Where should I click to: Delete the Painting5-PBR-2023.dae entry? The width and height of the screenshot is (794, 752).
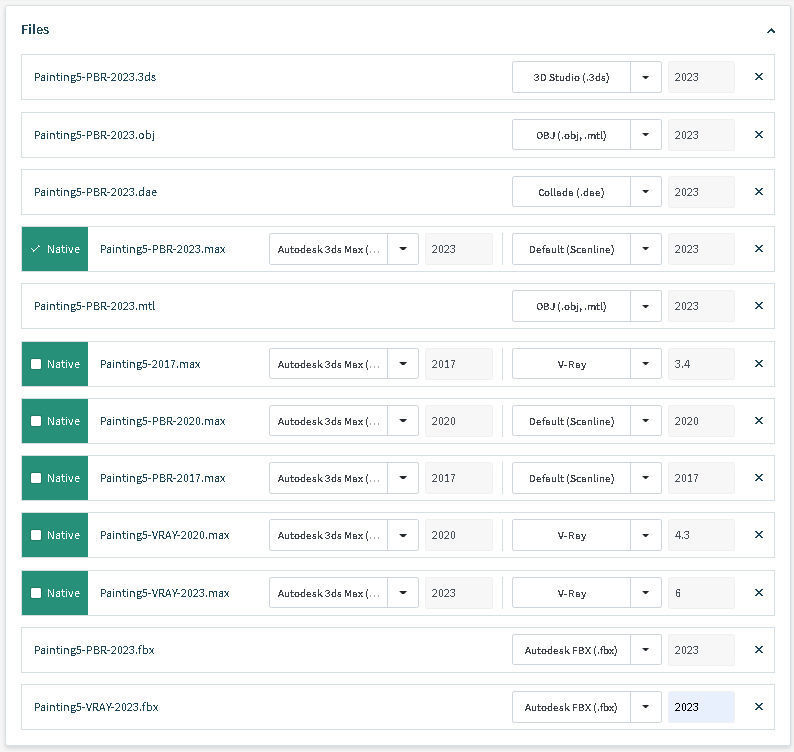click(758, 192)
